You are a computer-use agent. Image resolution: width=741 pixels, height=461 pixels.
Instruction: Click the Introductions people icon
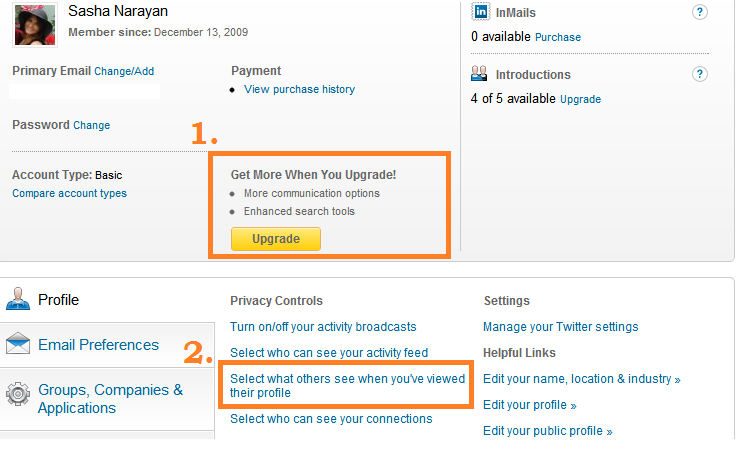tap(479, 73)
